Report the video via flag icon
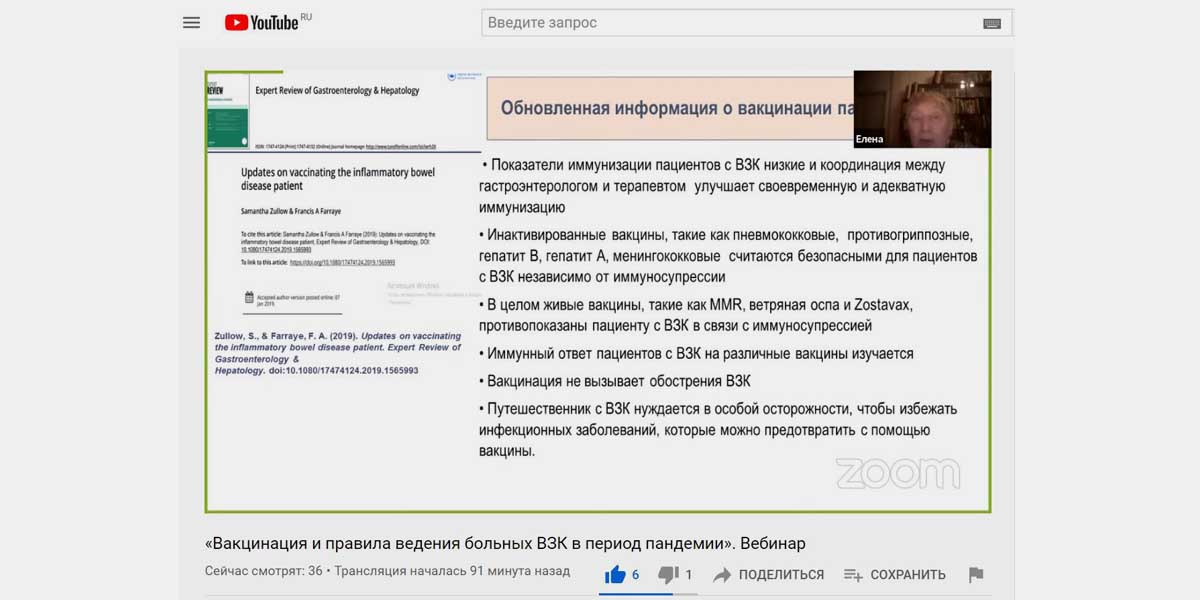The image size is (1200, 600). (976, 575)
